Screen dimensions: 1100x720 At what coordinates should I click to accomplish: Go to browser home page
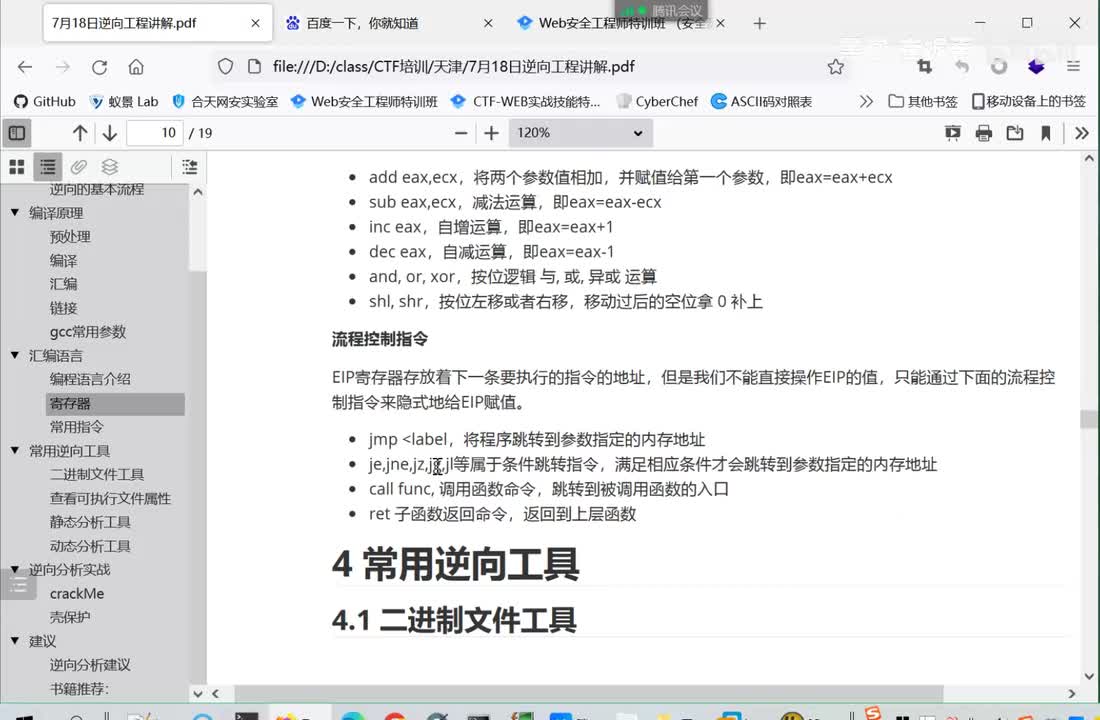[x=136, y=67]
